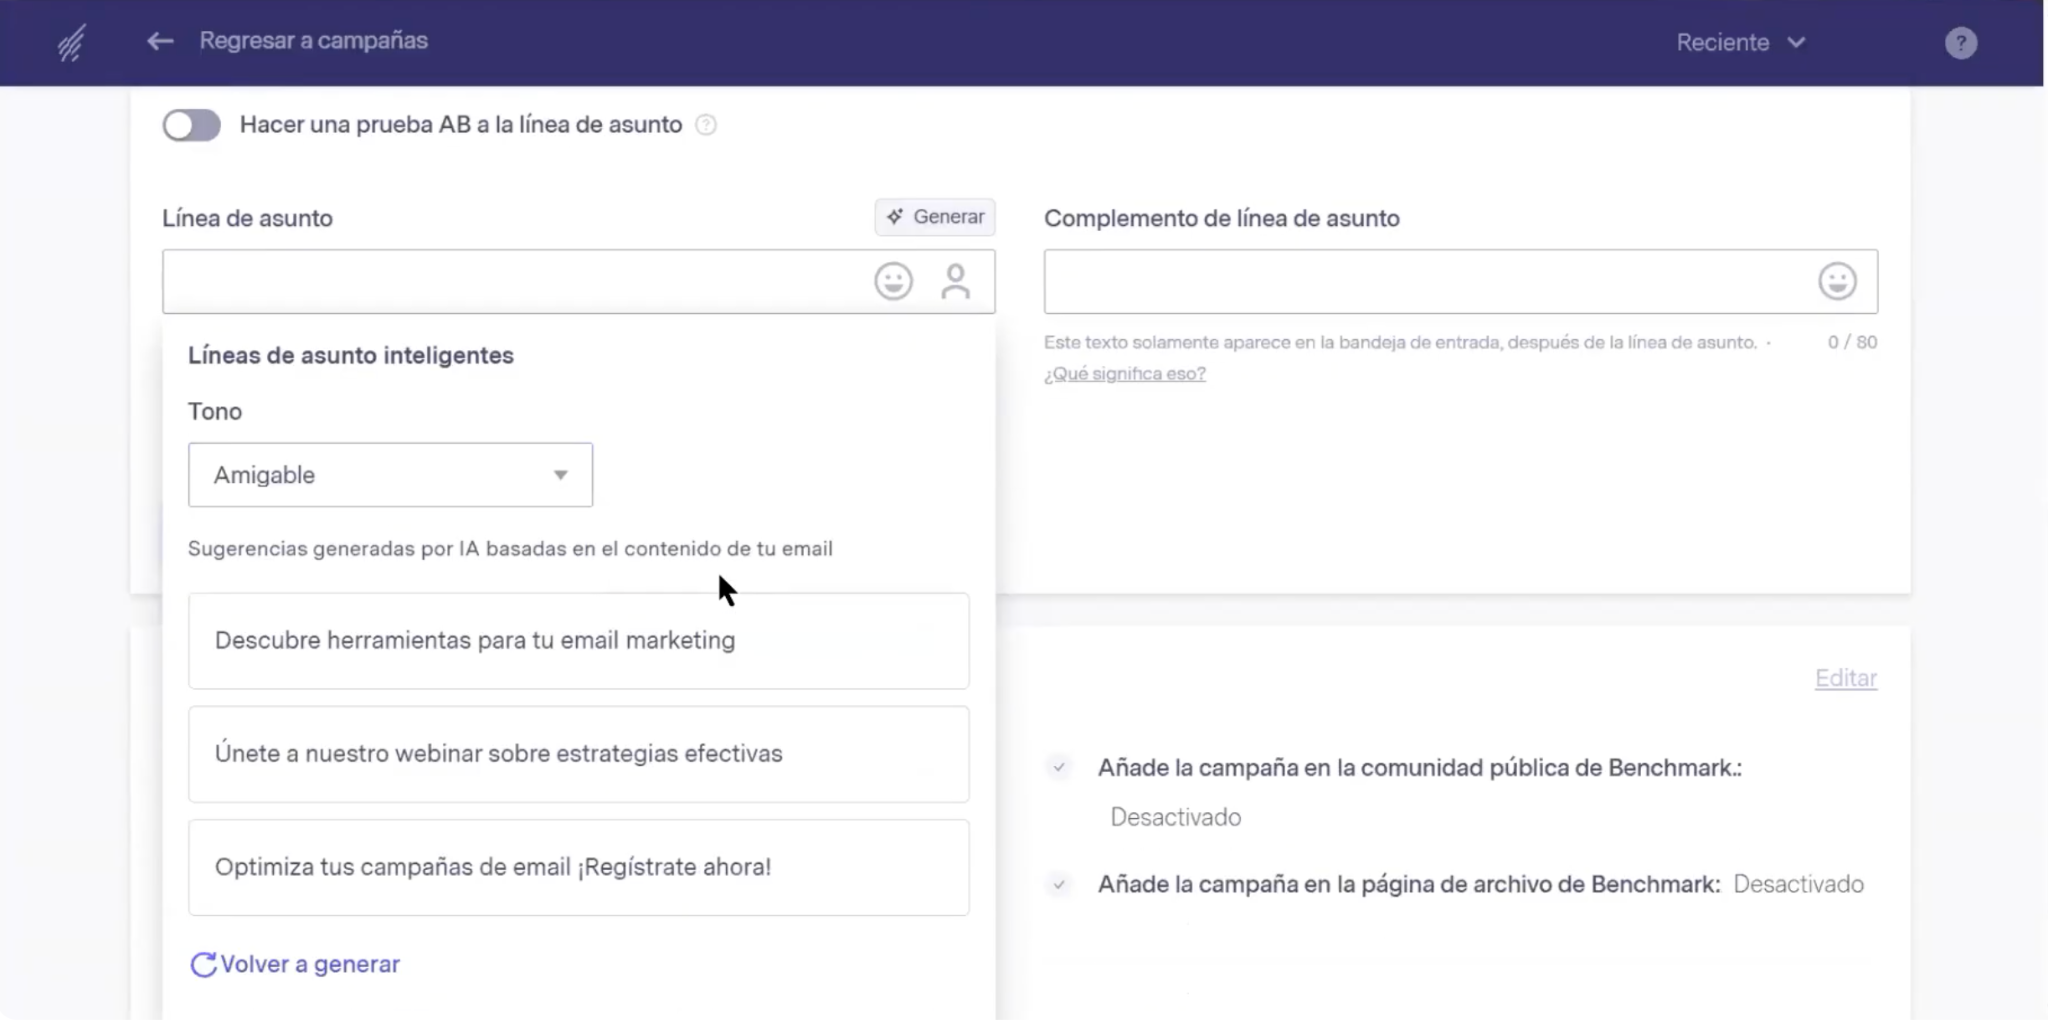This screenshot has height=1027, width=2048.
Task: Focus the Línea de asunto input field
Action: coord(579,281)
